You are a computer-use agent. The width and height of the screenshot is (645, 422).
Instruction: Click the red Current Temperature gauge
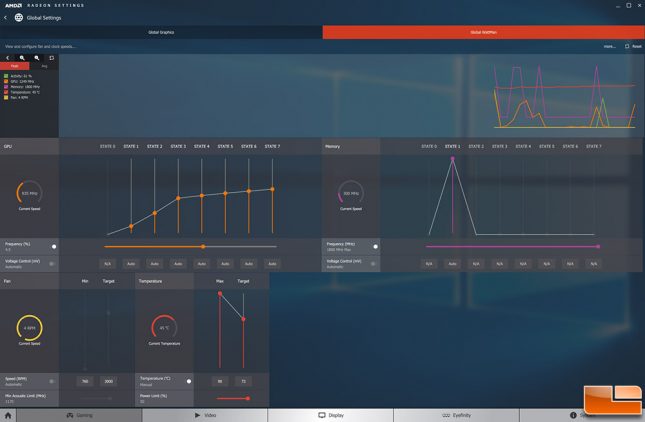point(164,328)
